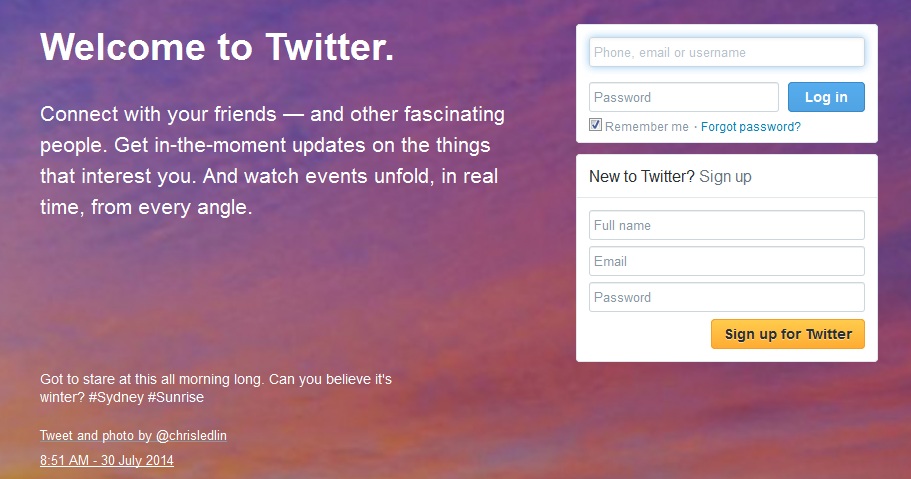Screen dimensions: 911x479
Task: Click the Welcome to Twitter heading
Action: (217, 47)
